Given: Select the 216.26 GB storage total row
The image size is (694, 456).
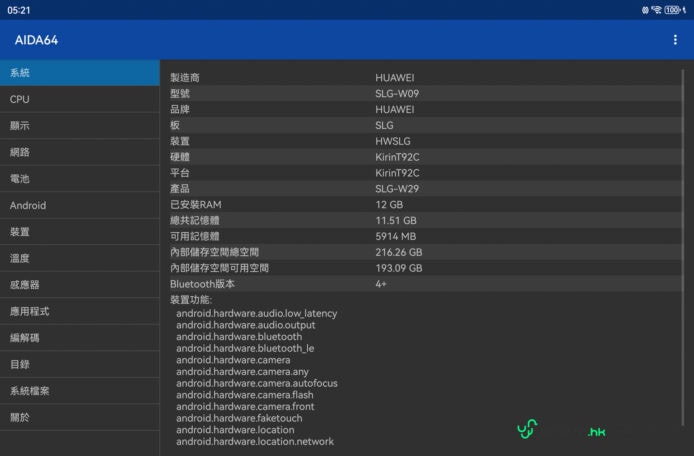Looking at the screenshot, I should coord(425,252).
